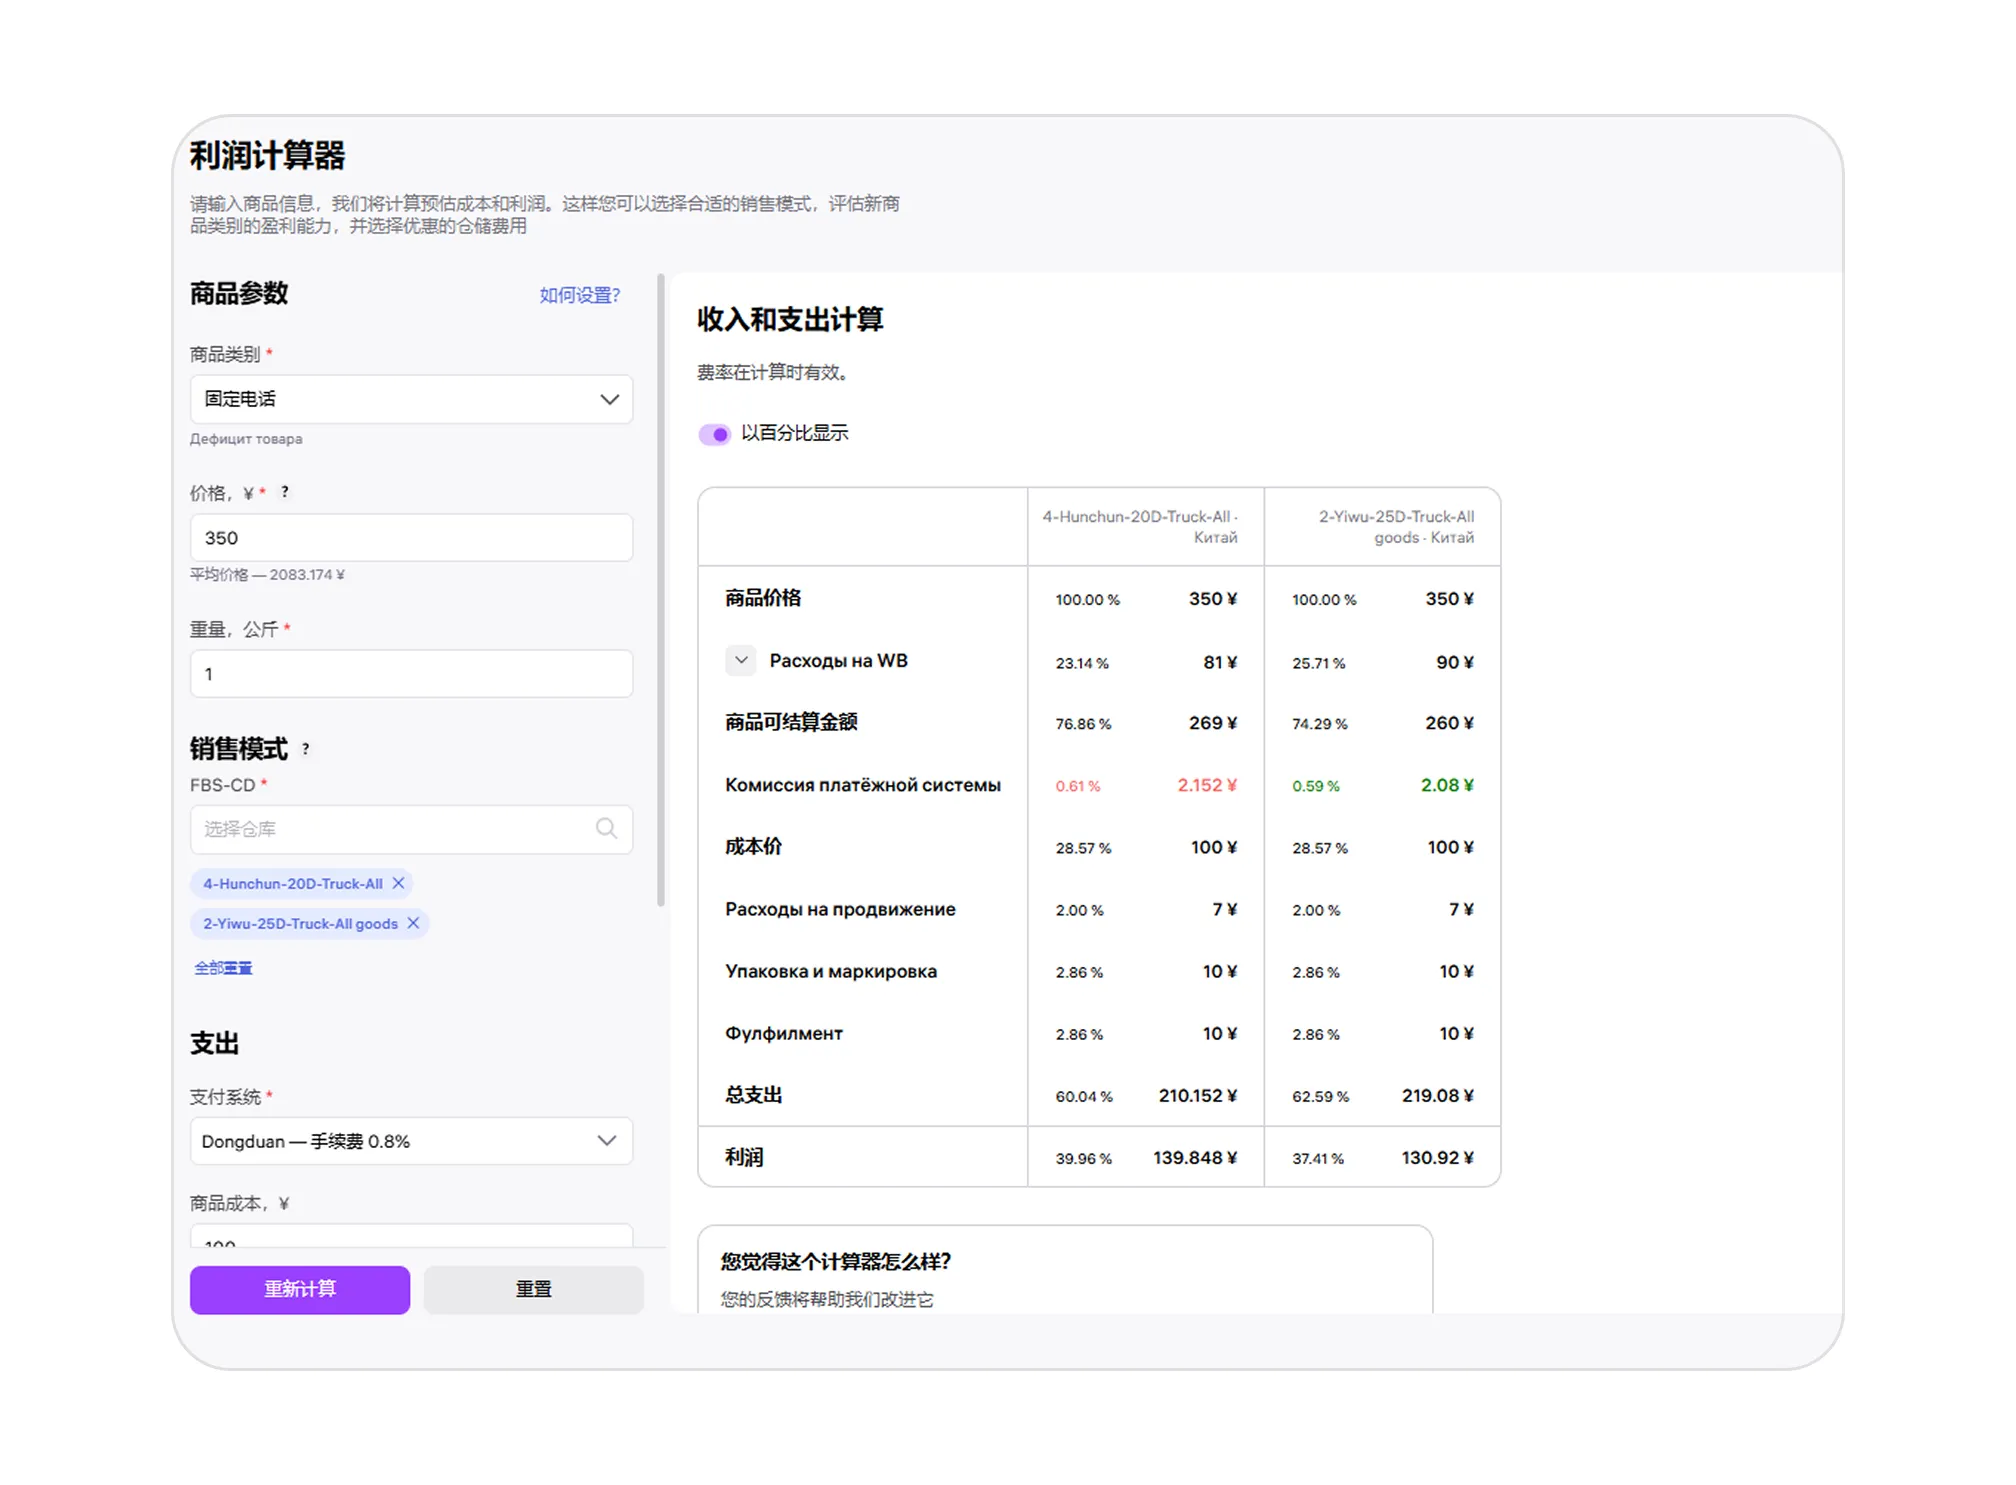Click the 总支出 row label
The image size is (2016, 1485).
[x=754, y=1096]
